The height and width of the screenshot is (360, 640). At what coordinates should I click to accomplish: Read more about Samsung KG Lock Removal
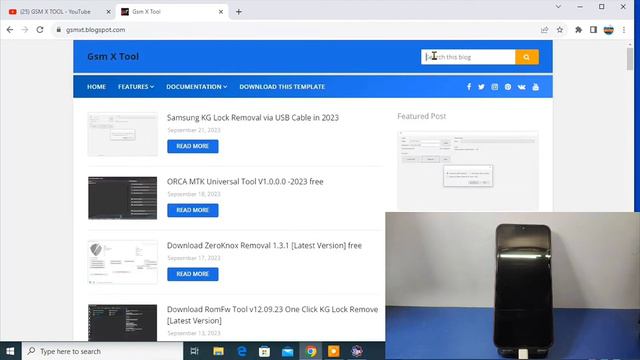(193, 146)
